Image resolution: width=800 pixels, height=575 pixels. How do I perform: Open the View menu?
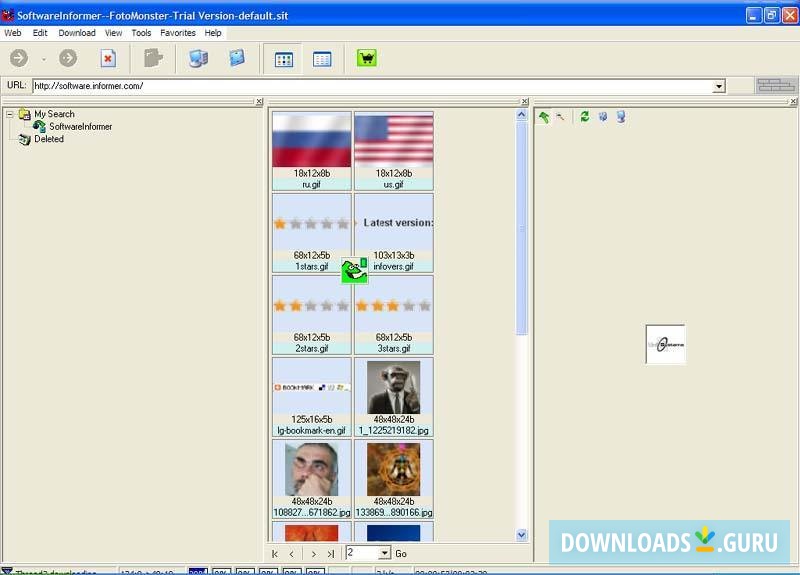click(113, 33)
